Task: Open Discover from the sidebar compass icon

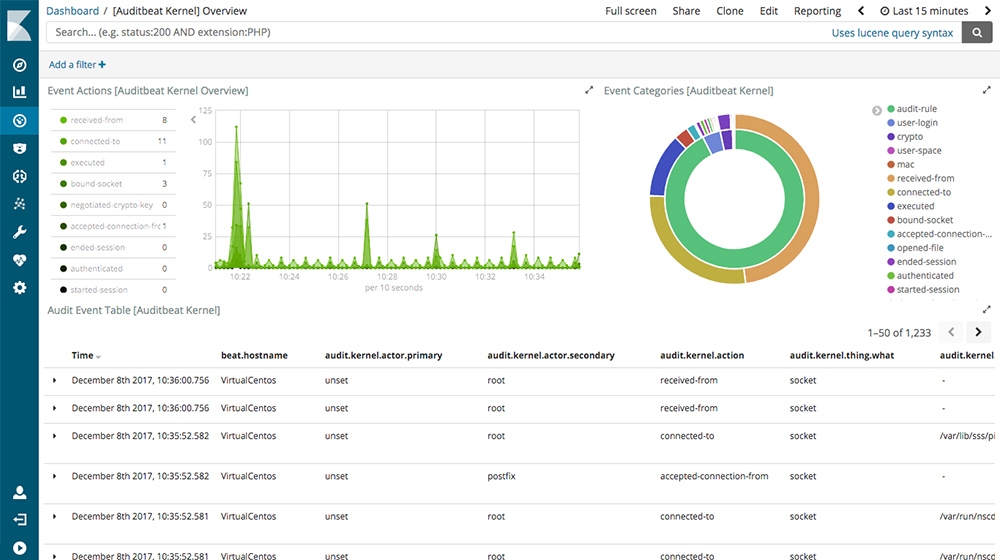Action: 20,65
